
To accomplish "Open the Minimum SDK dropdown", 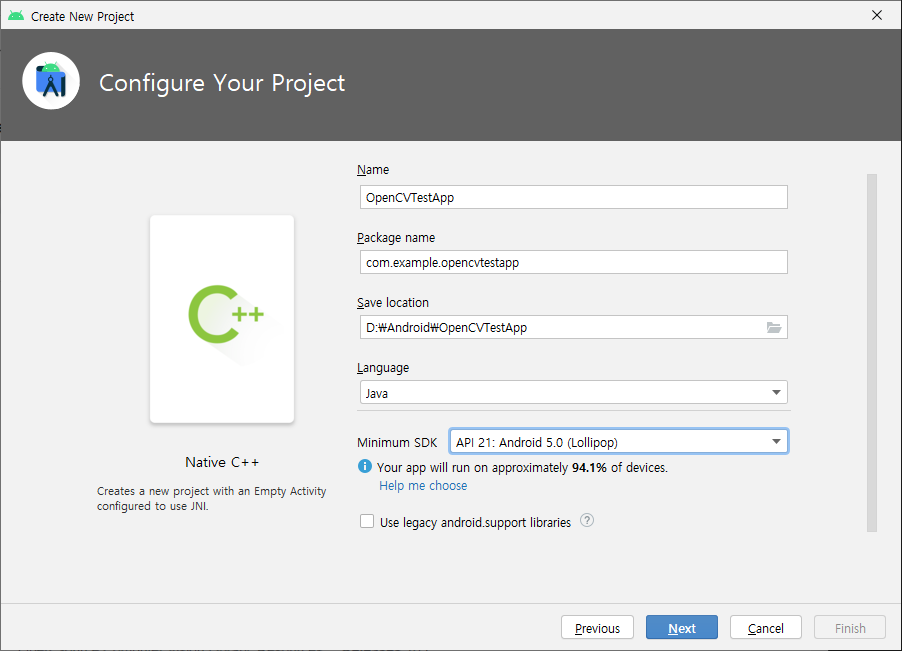I will (618, 442).
